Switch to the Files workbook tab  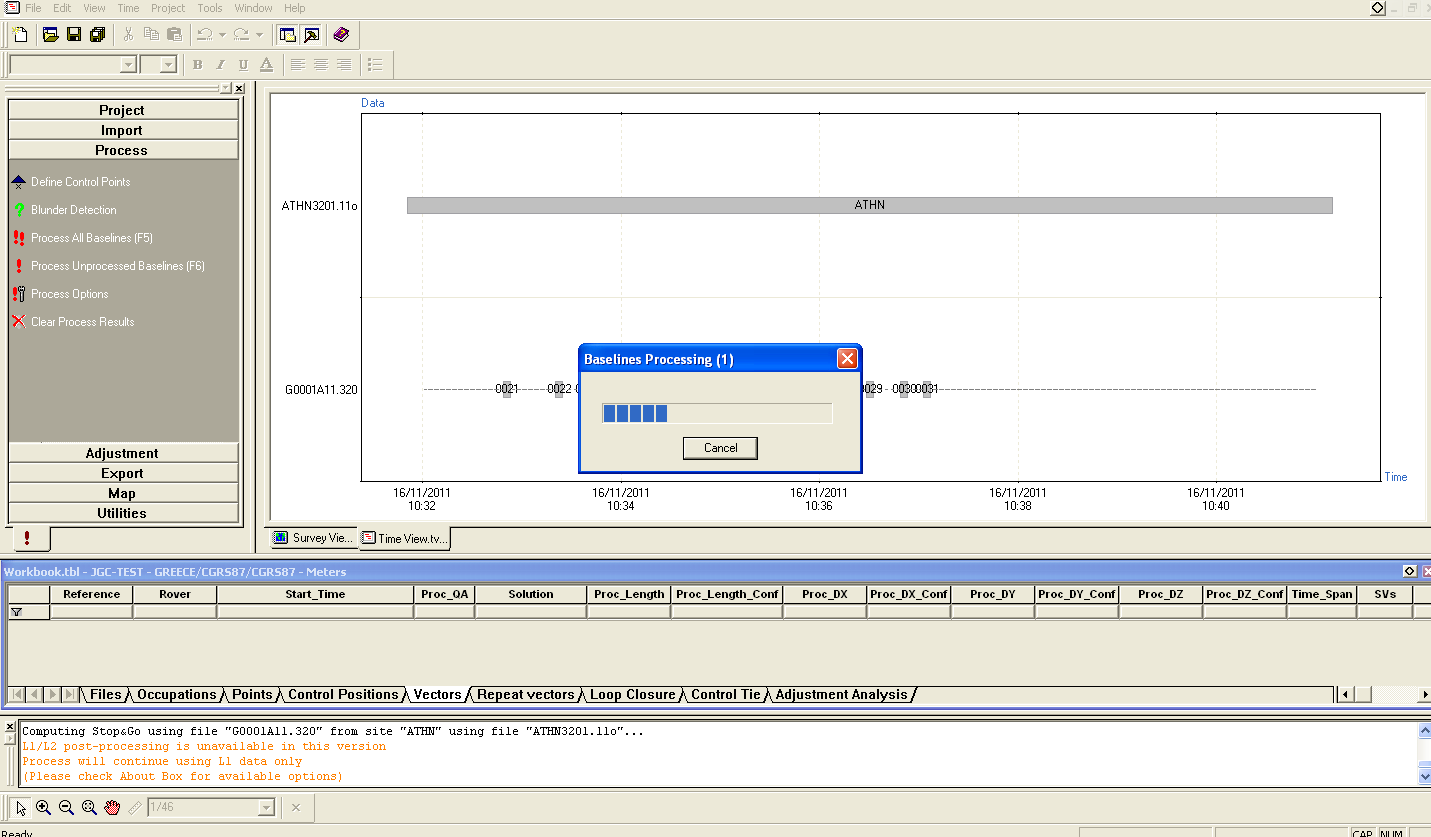105,694
